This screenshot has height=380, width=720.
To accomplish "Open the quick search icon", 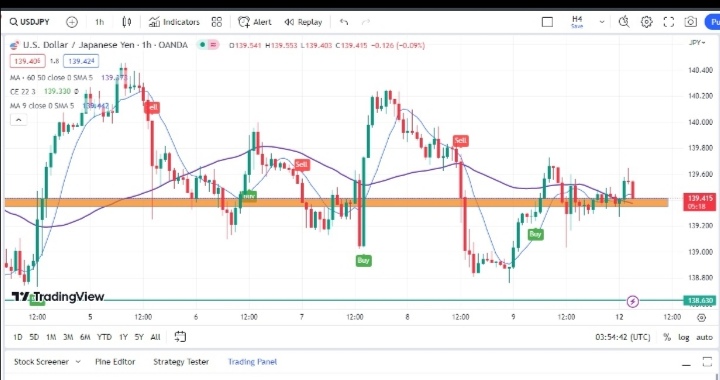I will coord(624,22).
